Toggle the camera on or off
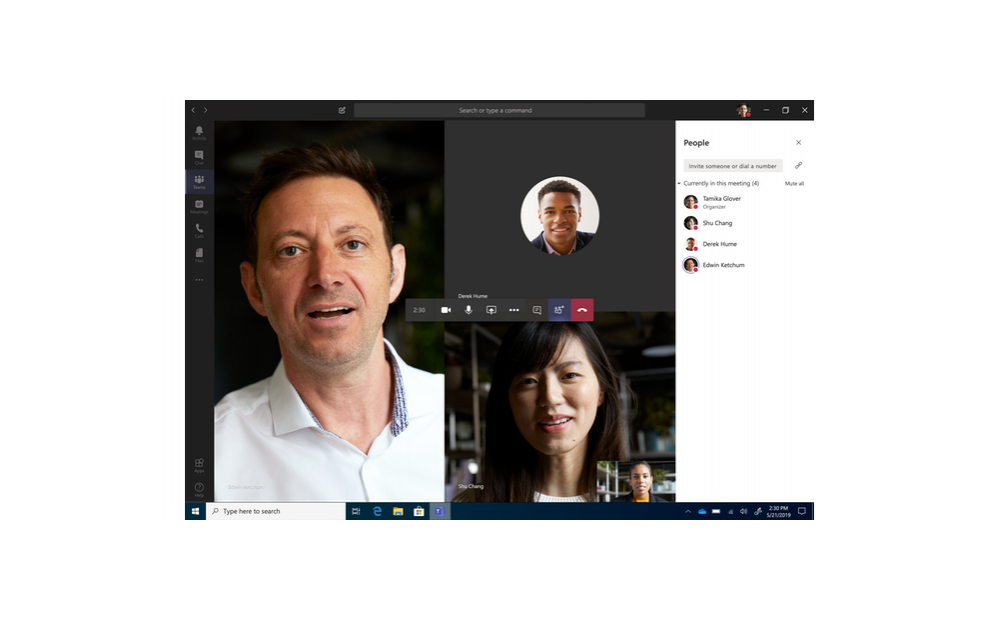1000x620 pixels. 446,310
